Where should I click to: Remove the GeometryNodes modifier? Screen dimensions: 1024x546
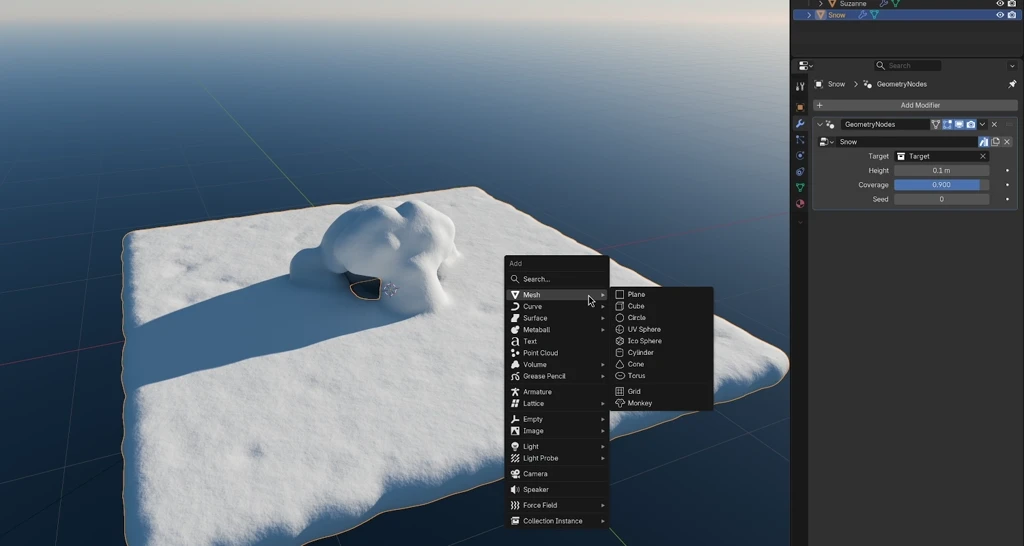[994, 125]
